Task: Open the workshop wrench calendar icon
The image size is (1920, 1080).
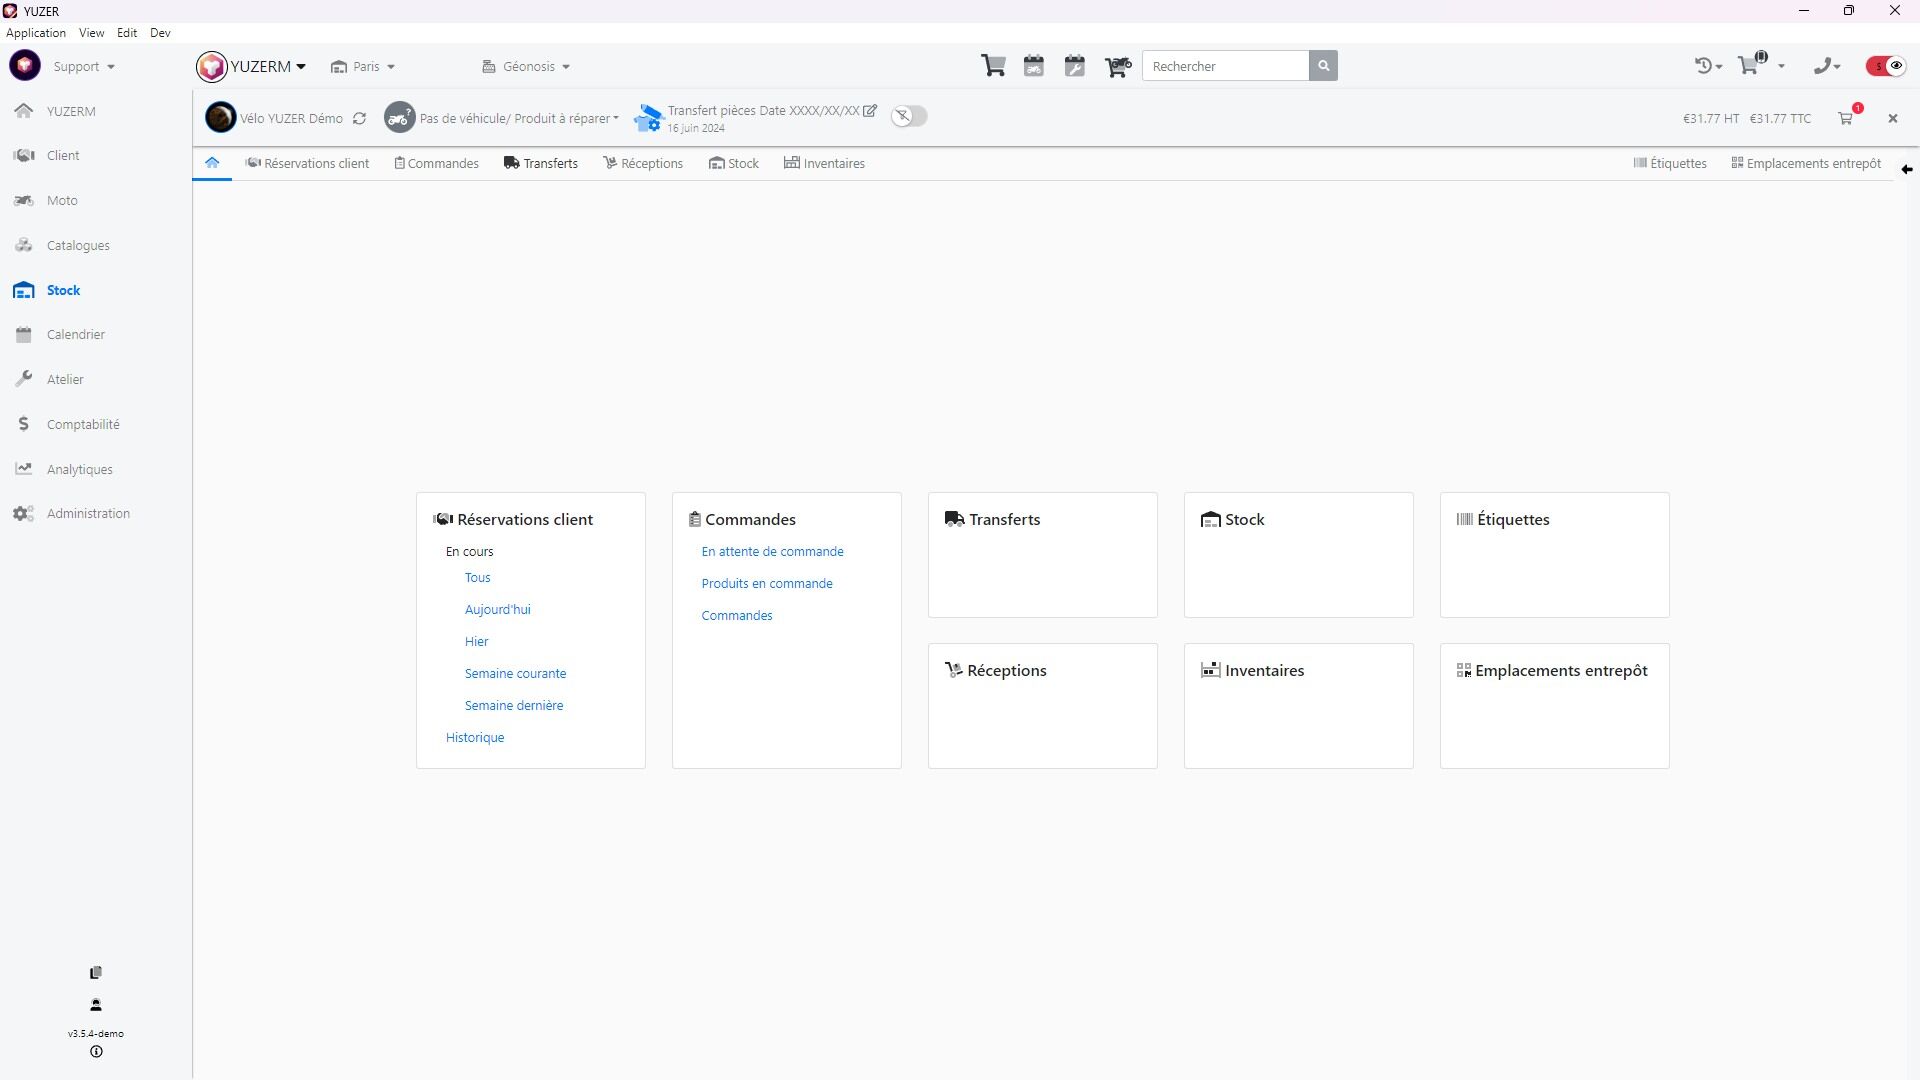Action: (1075, 66)
